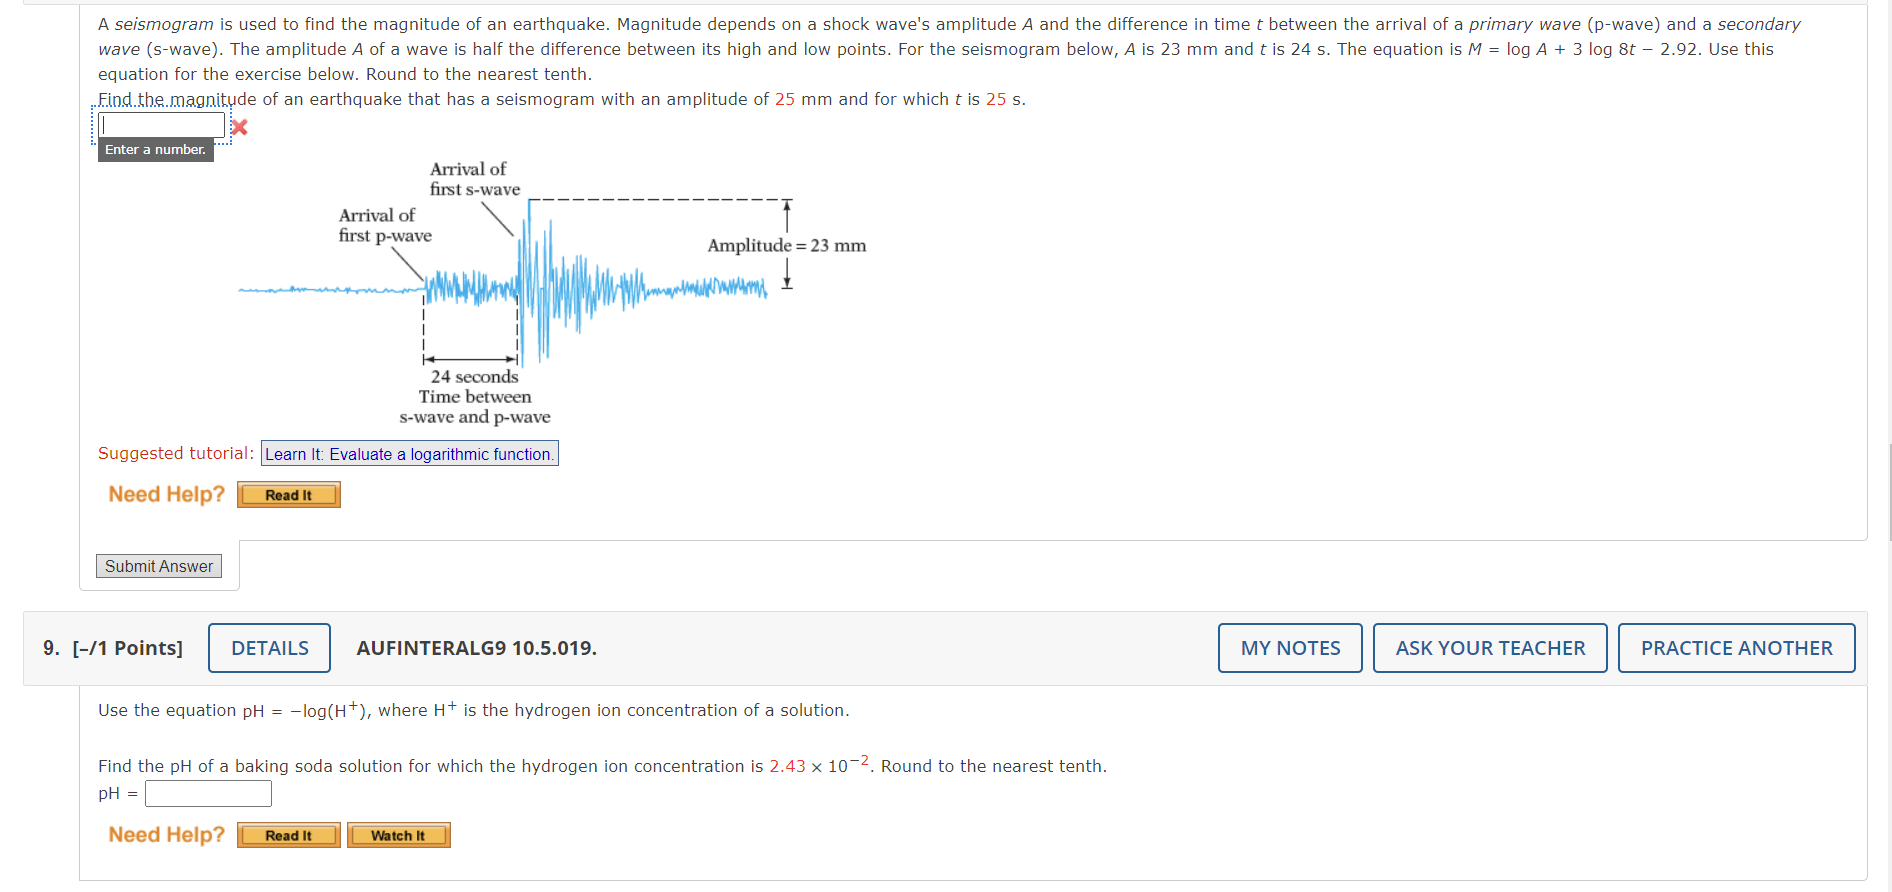Click the Need Help link for problem 9

165,834
